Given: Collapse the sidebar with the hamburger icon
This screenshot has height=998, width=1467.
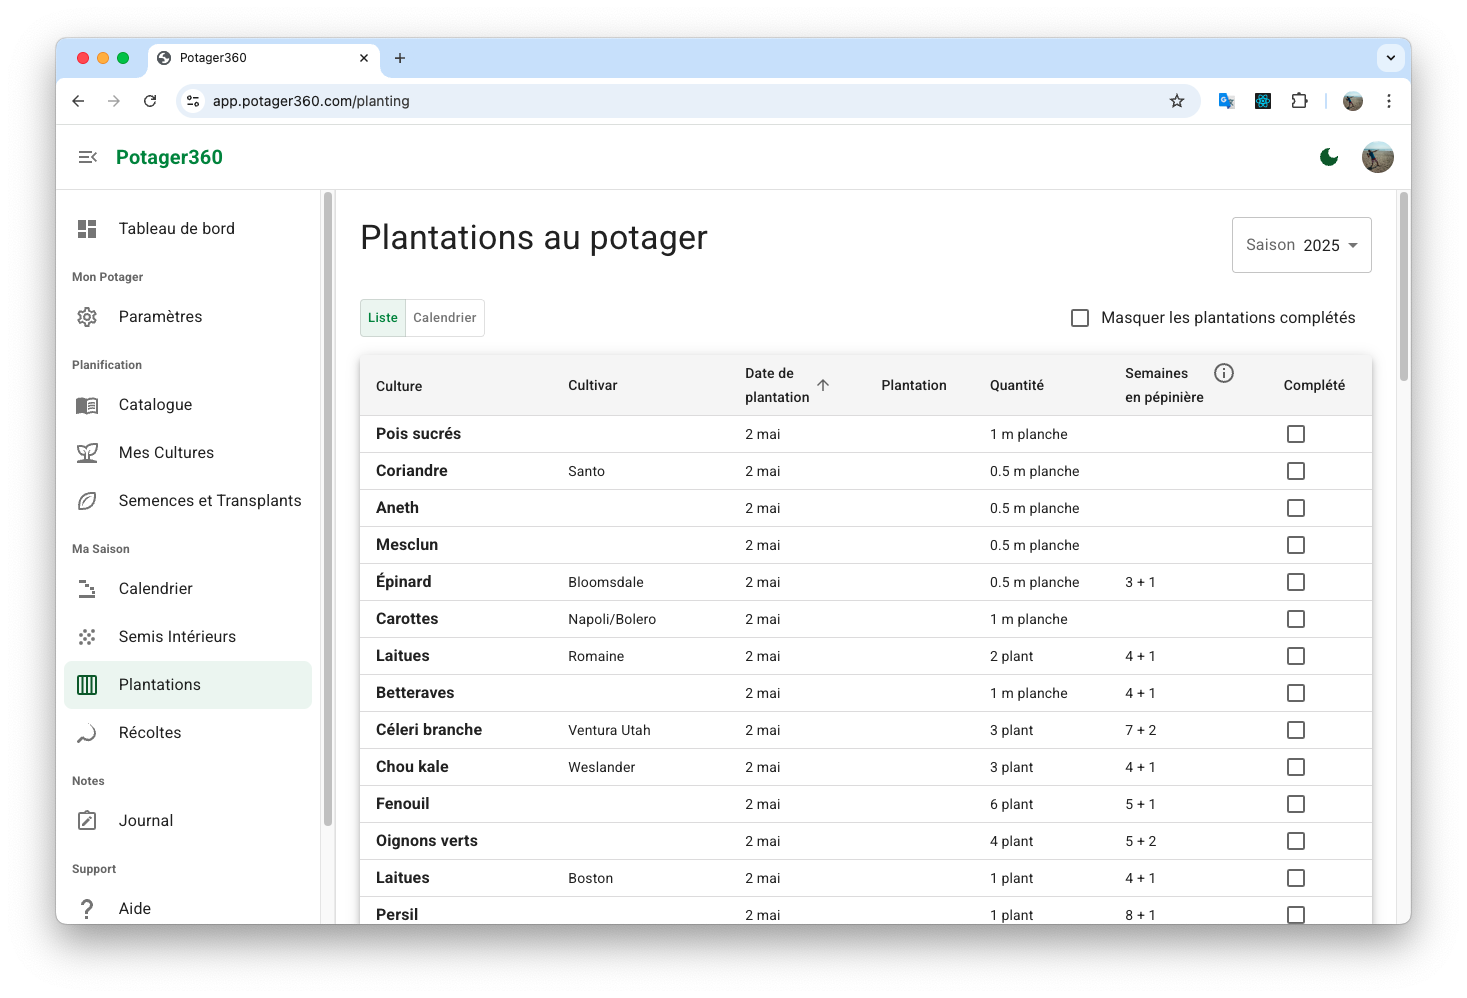Looking at the screenshot, I should pyautogui.click(x=87, y=157).
